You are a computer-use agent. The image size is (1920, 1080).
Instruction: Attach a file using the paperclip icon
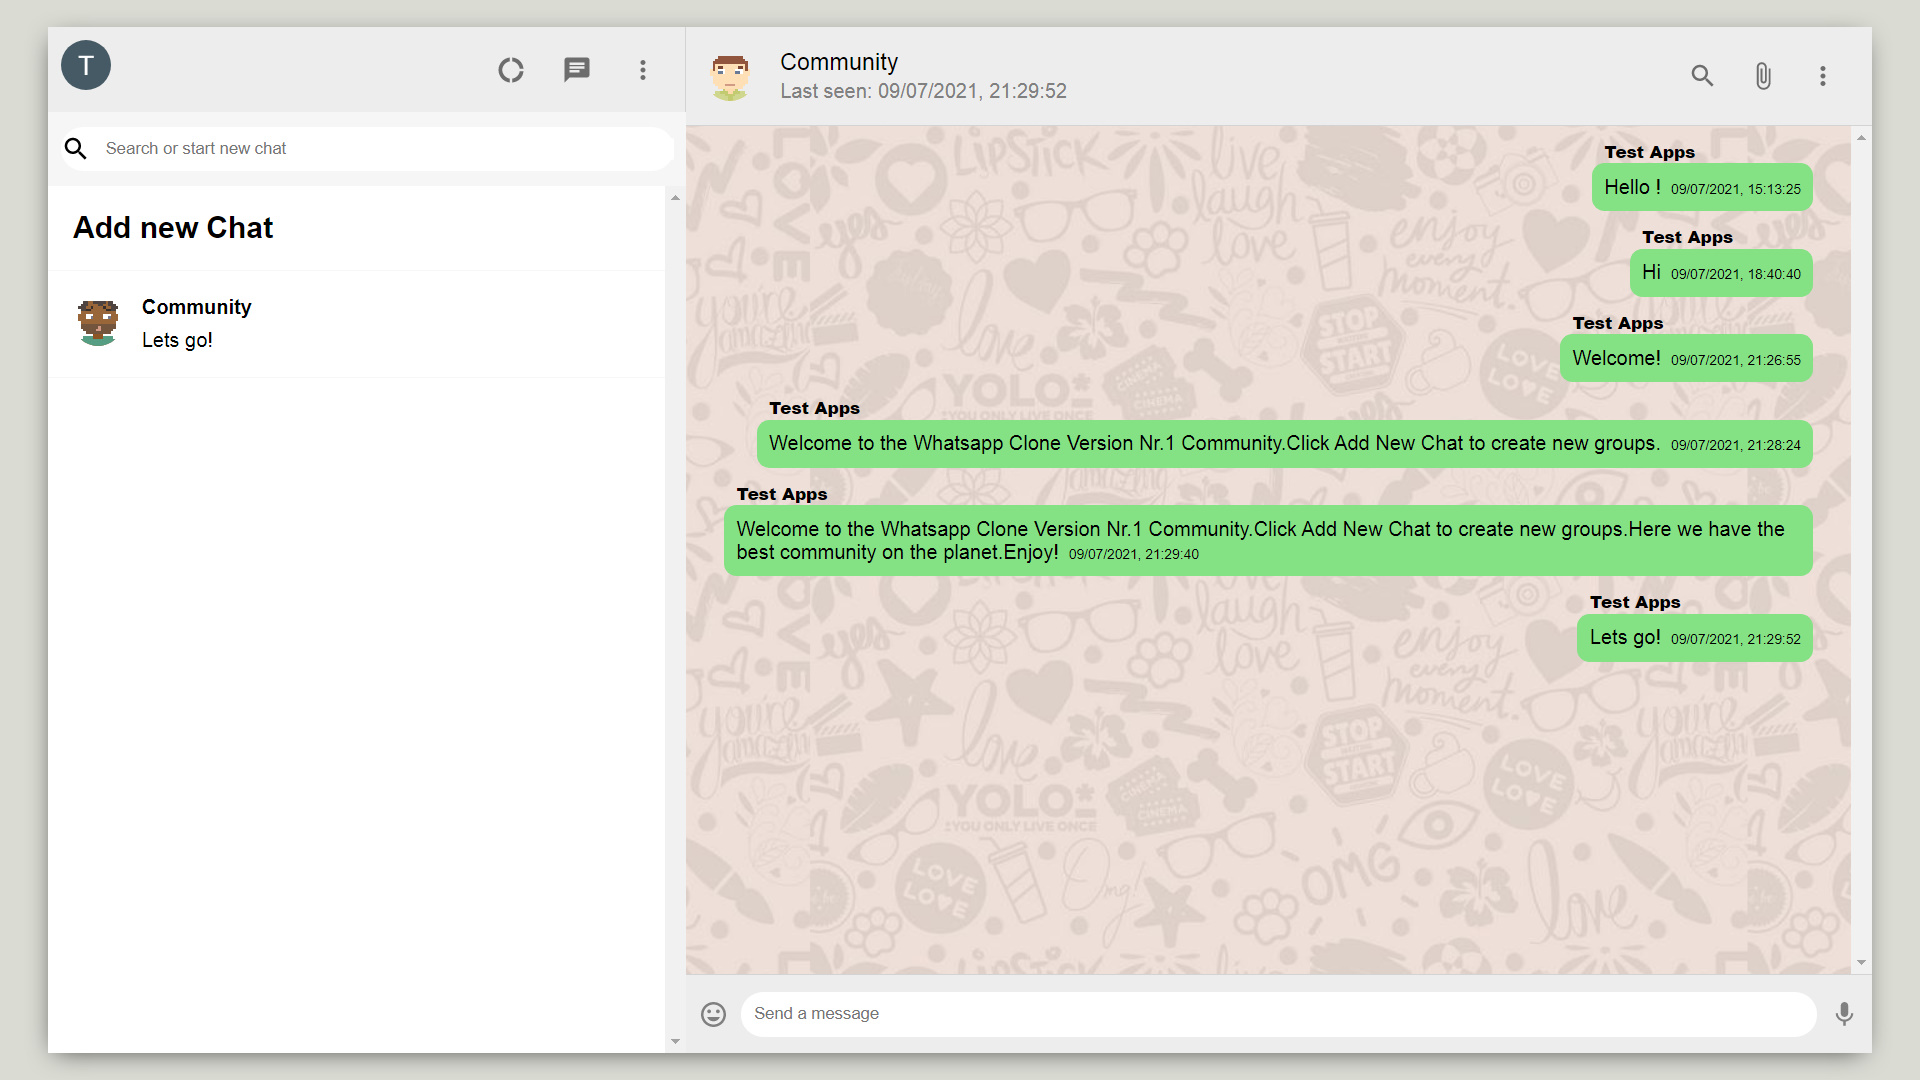(x=1763, y=75)
